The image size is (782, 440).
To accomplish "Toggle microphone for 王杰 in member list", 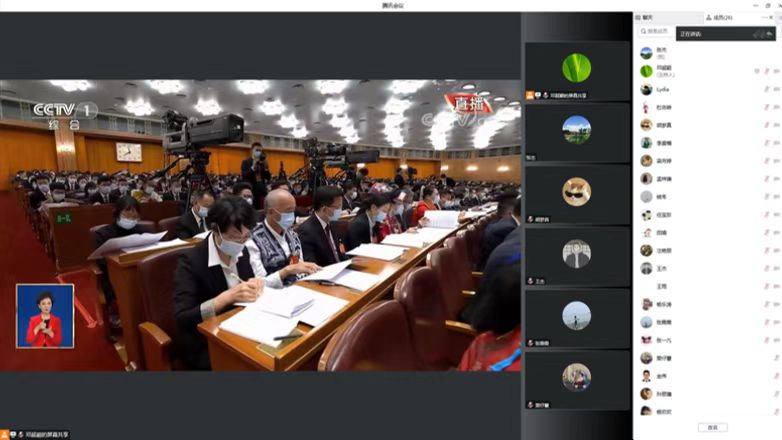I will click(767, 268).
